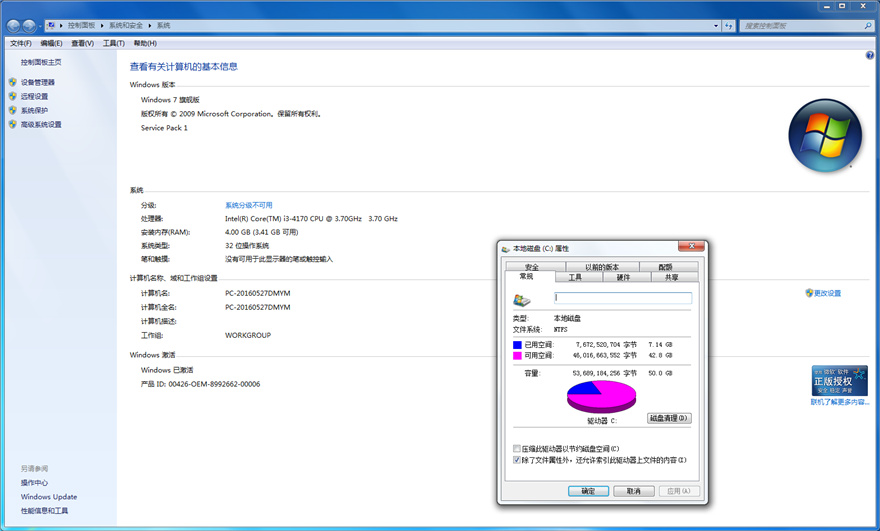Click the shield icon beside 更改设置

(x=809, y=293)
